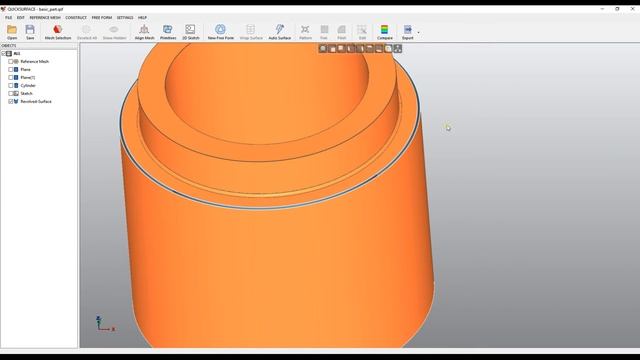The image size is (640, 360).
Task: Select the Plane(1) label in Objects tree
Action: [28, 77]
